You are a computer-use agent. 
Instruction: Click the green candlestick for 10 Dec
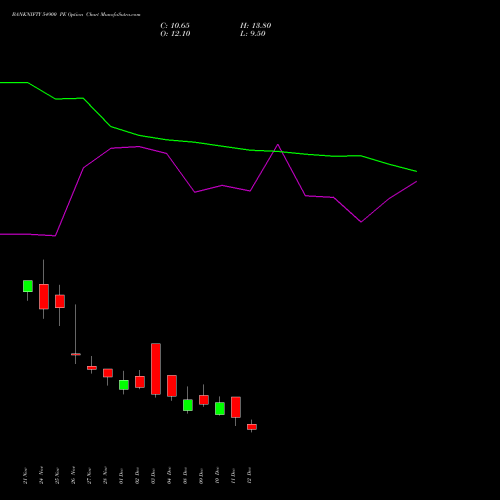(220, 409)
